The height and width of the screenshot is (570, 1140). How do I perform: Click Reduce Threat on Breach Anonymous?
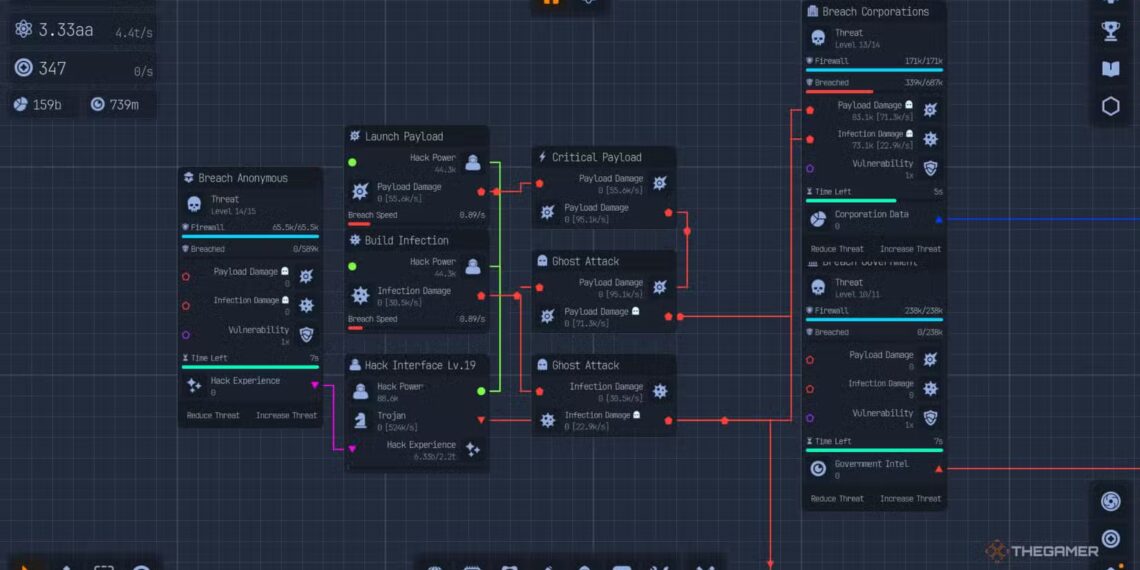click(213, 415)
